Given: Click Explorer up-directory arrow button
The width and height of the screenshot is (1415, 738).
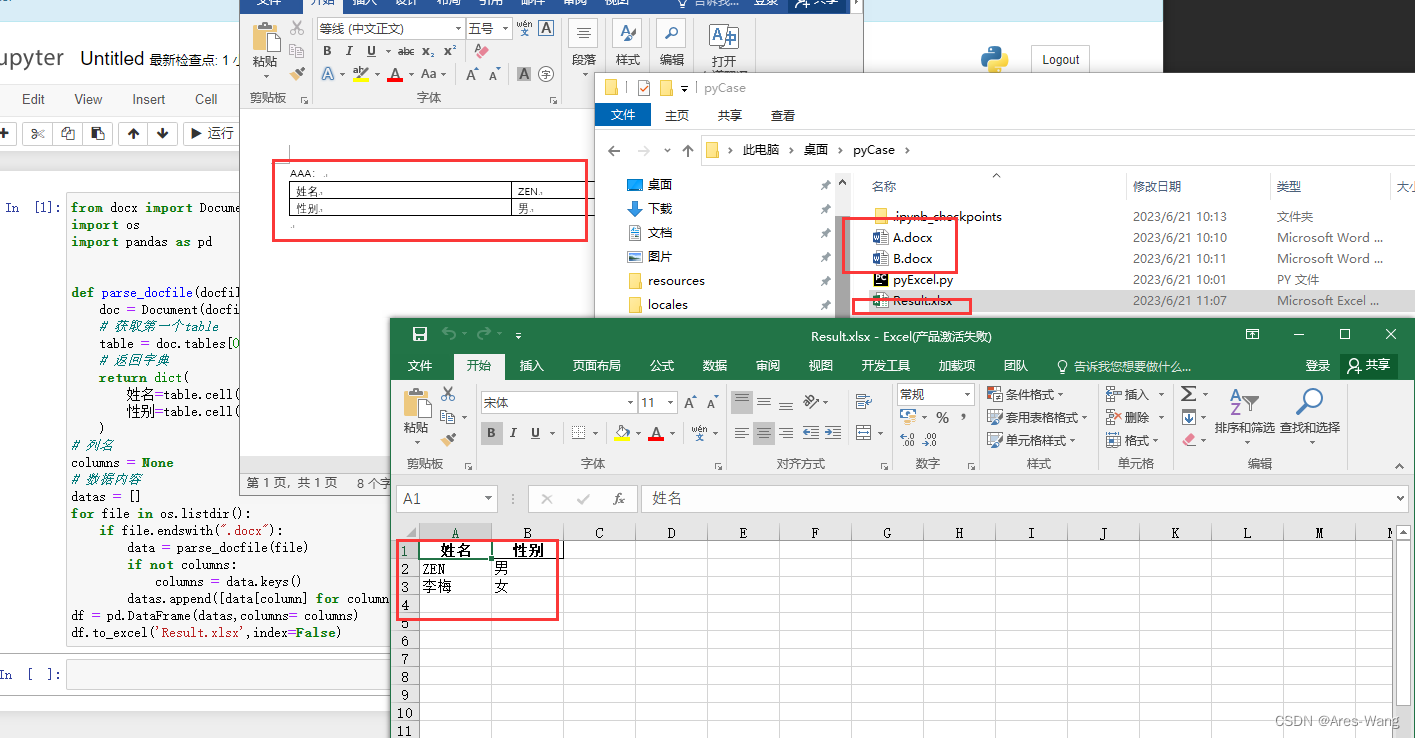Looking at the screenshot, I should pos(688,151).
